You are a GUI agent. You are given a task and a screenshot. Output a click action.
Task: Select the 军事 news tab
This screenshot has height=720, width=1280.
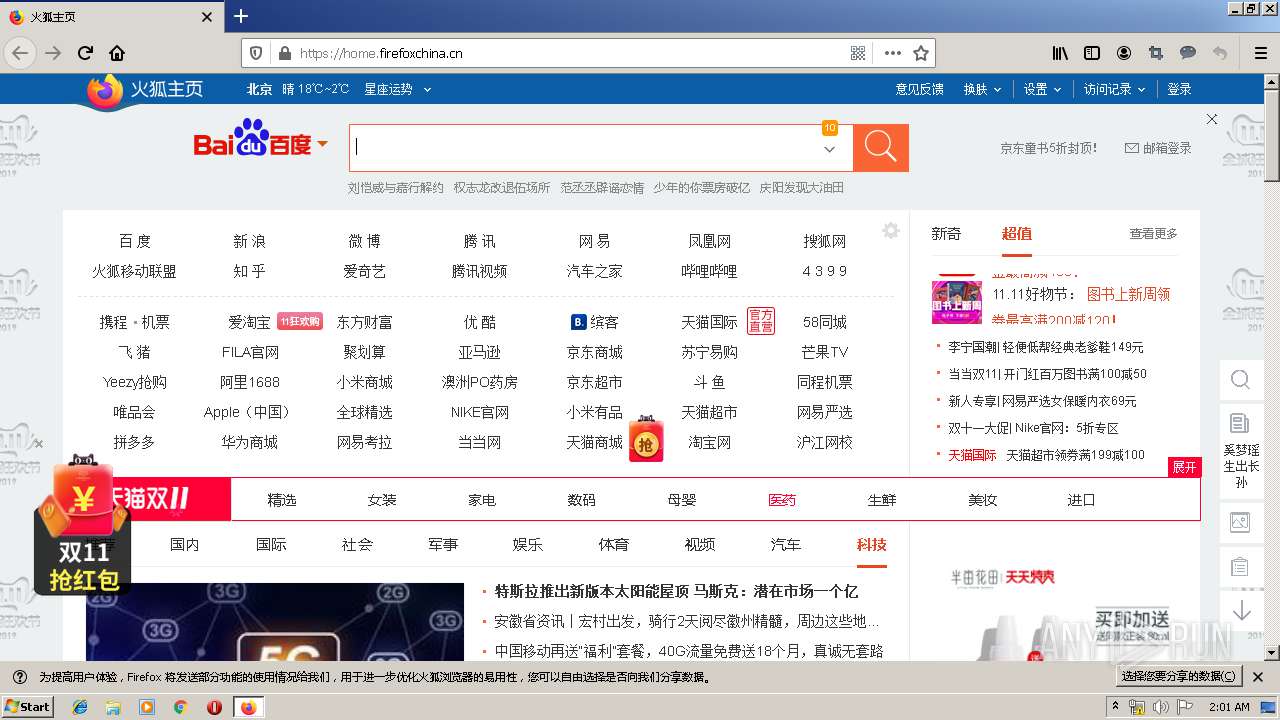442,544
